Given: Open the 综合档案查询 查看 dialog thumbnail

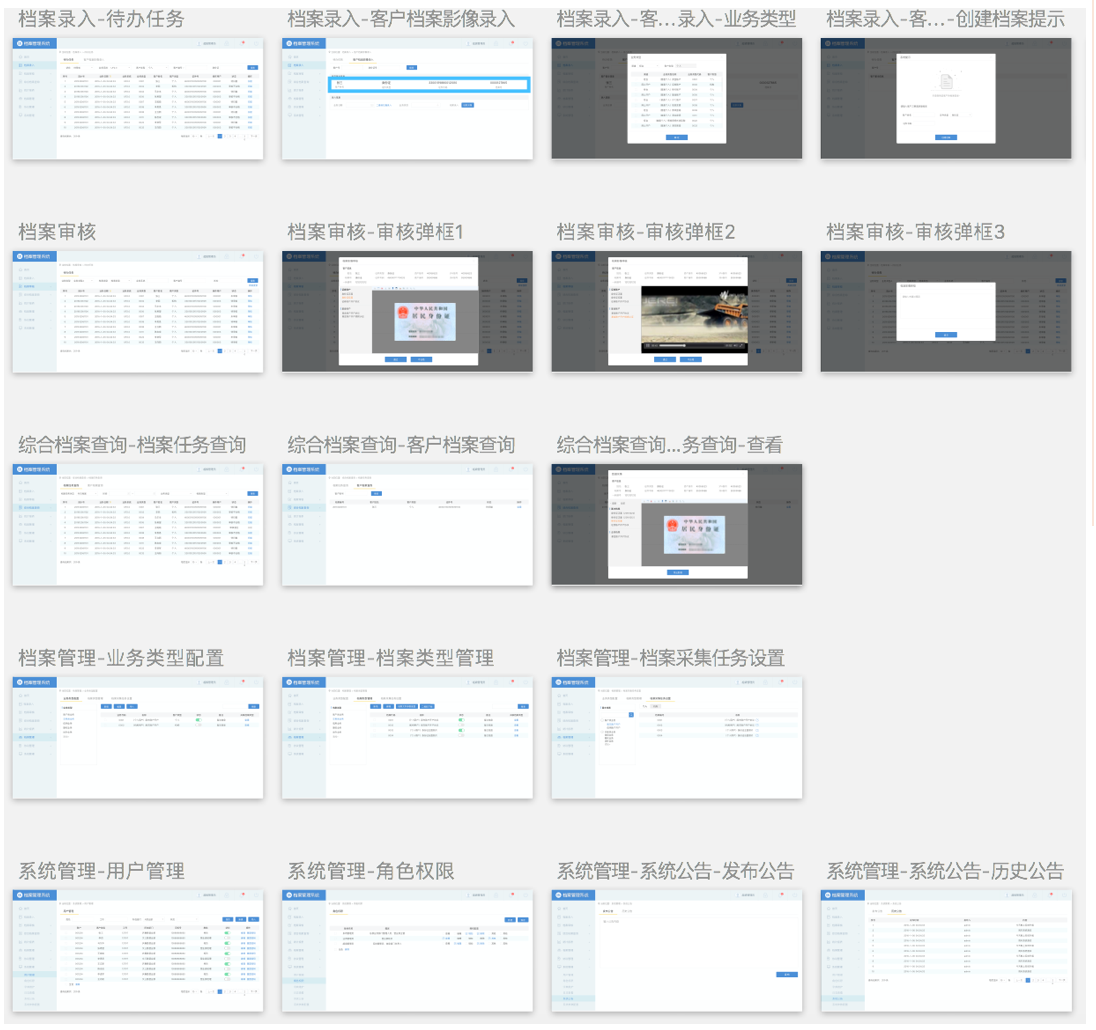Looking at the screenshot, I should pyautogui.click(x=677, y=525).
